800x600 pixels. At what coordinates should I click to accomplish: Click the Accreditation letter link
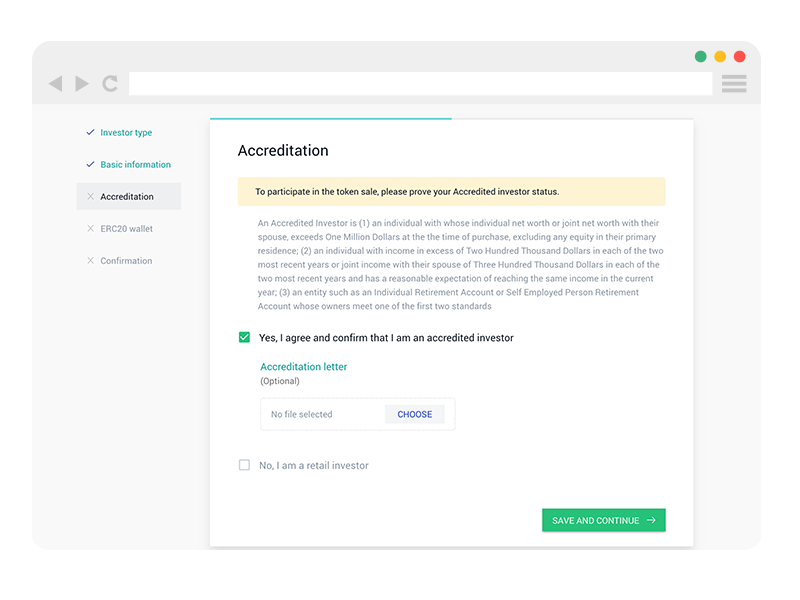[x=304, y=367]
